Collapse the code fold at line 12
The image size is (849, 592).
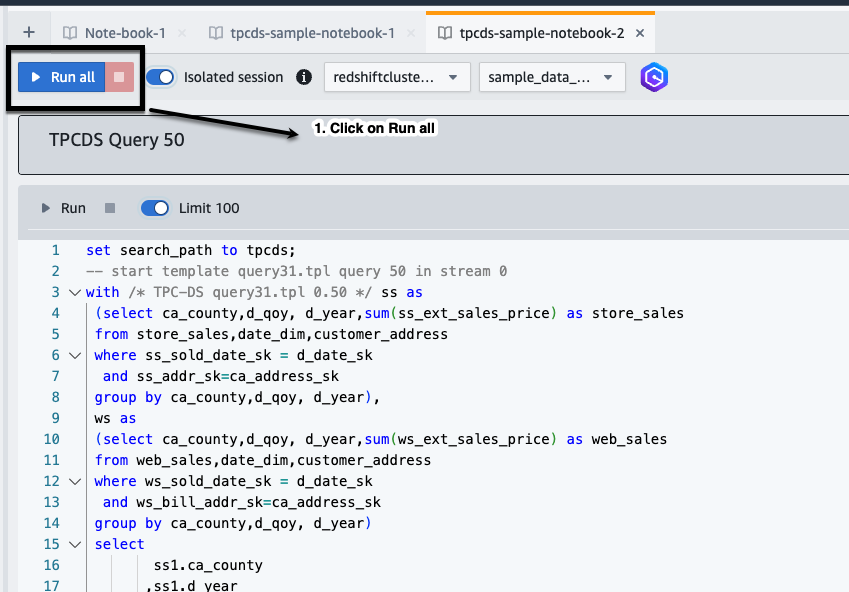(x=75, y=482)
